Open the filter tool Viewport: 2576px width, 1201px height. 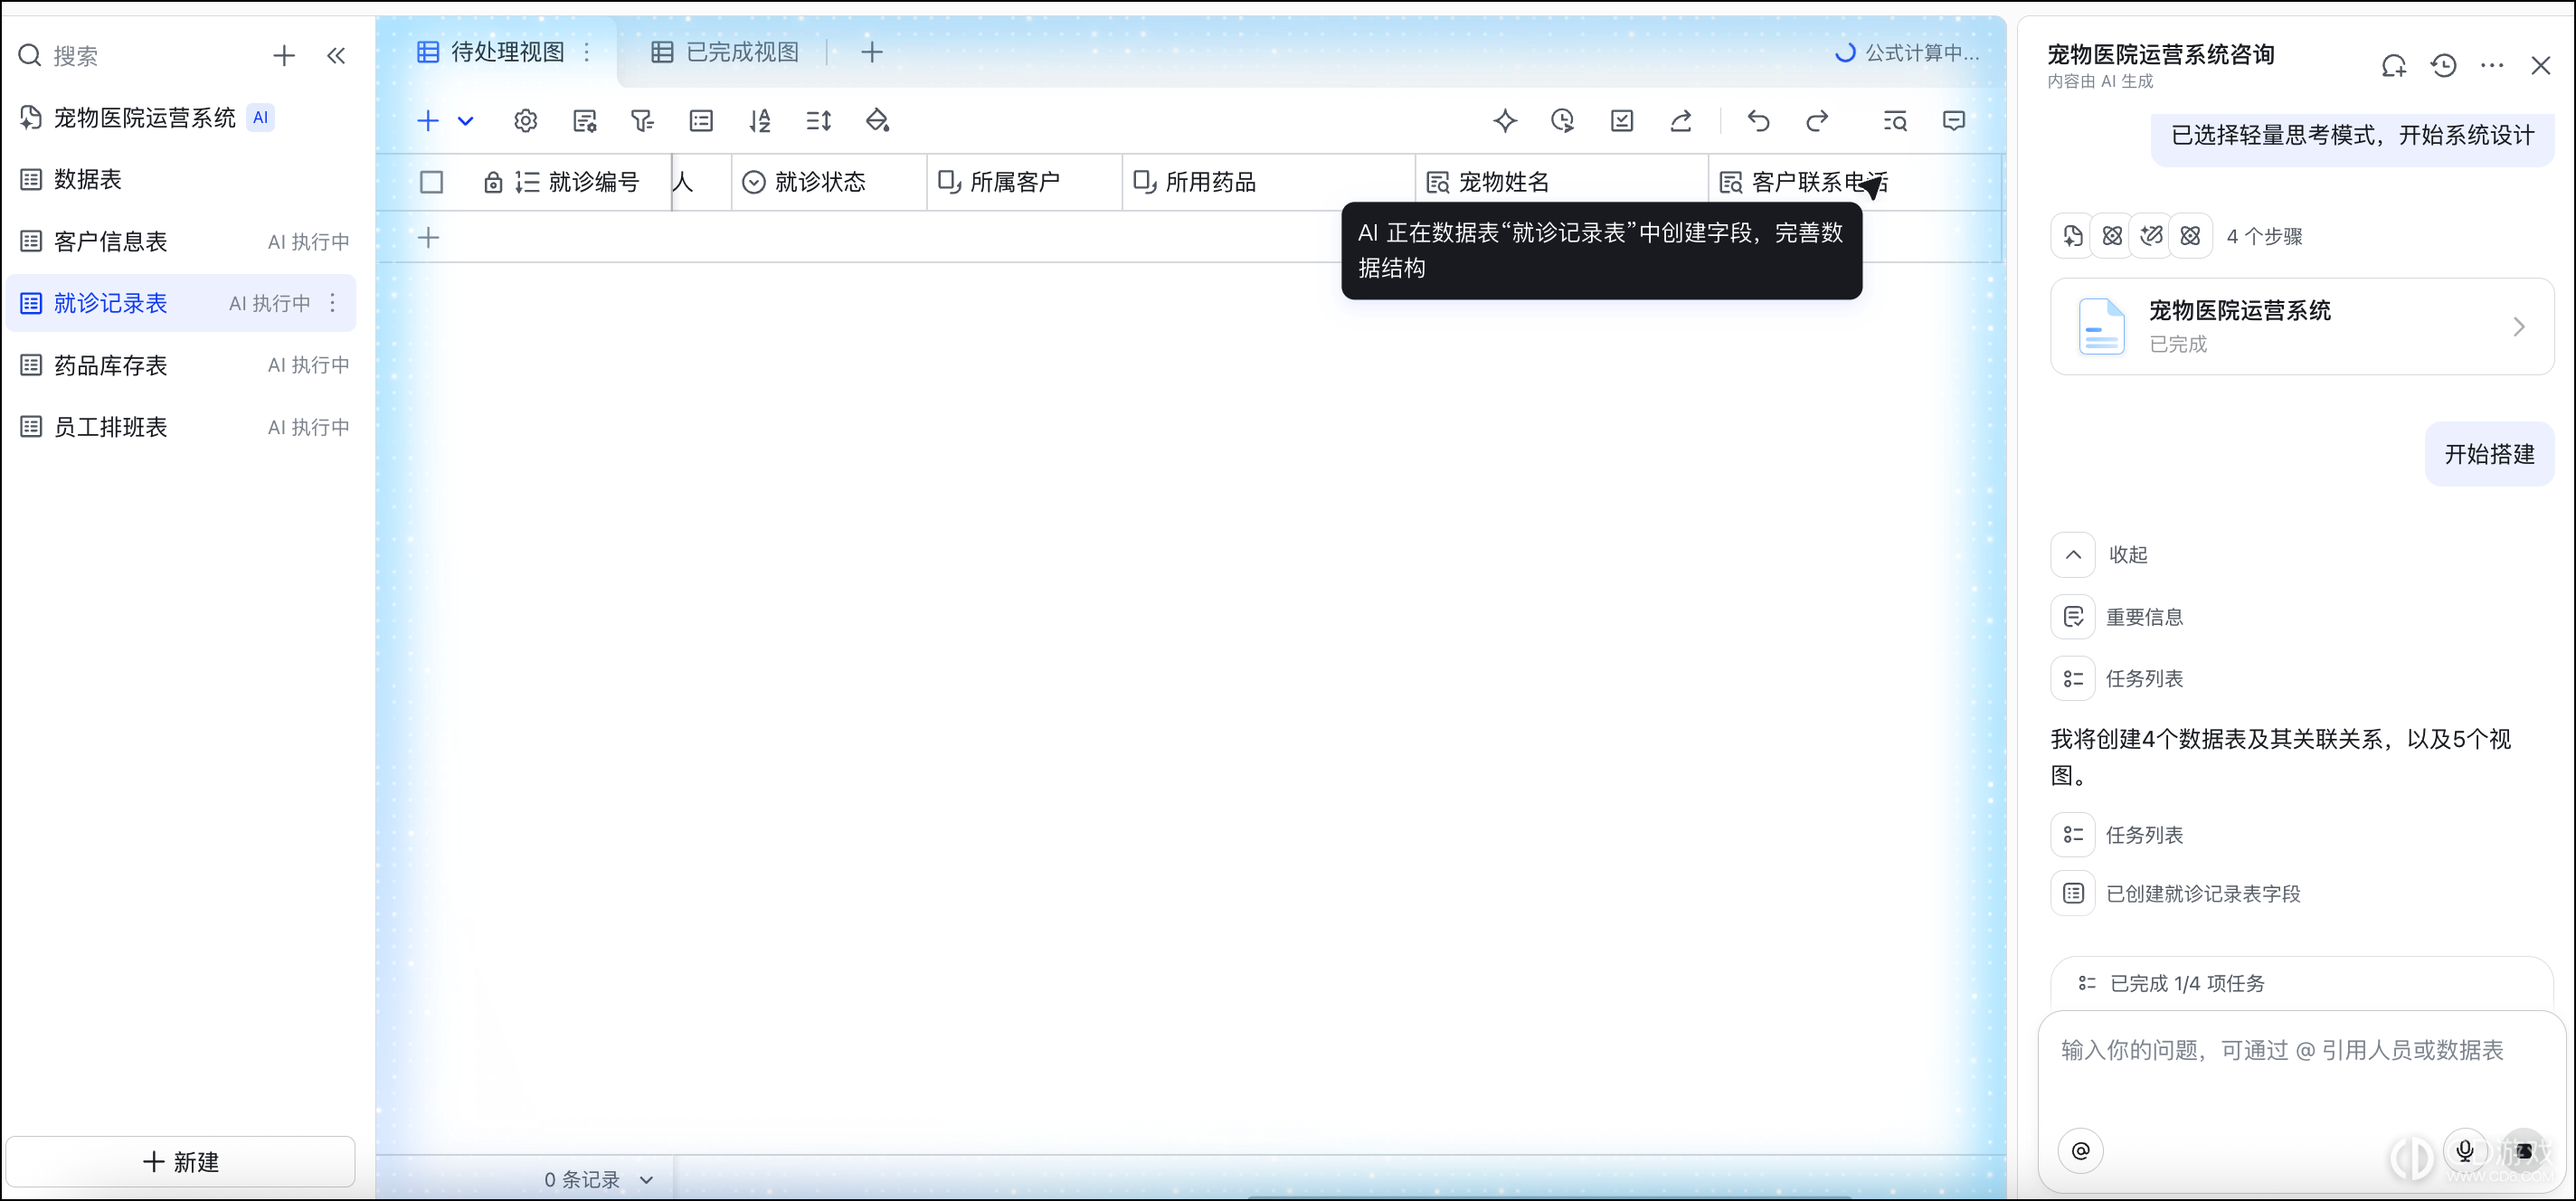(x=642, y=121)
